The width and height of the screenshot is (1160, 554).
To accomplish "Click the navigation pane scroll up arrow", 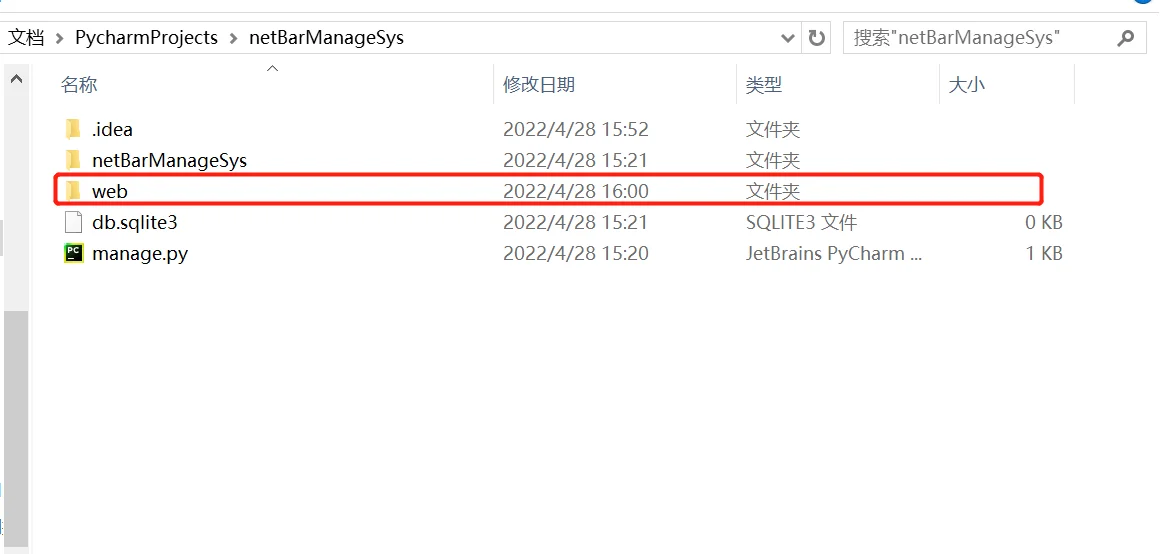I will pos(16,78).
